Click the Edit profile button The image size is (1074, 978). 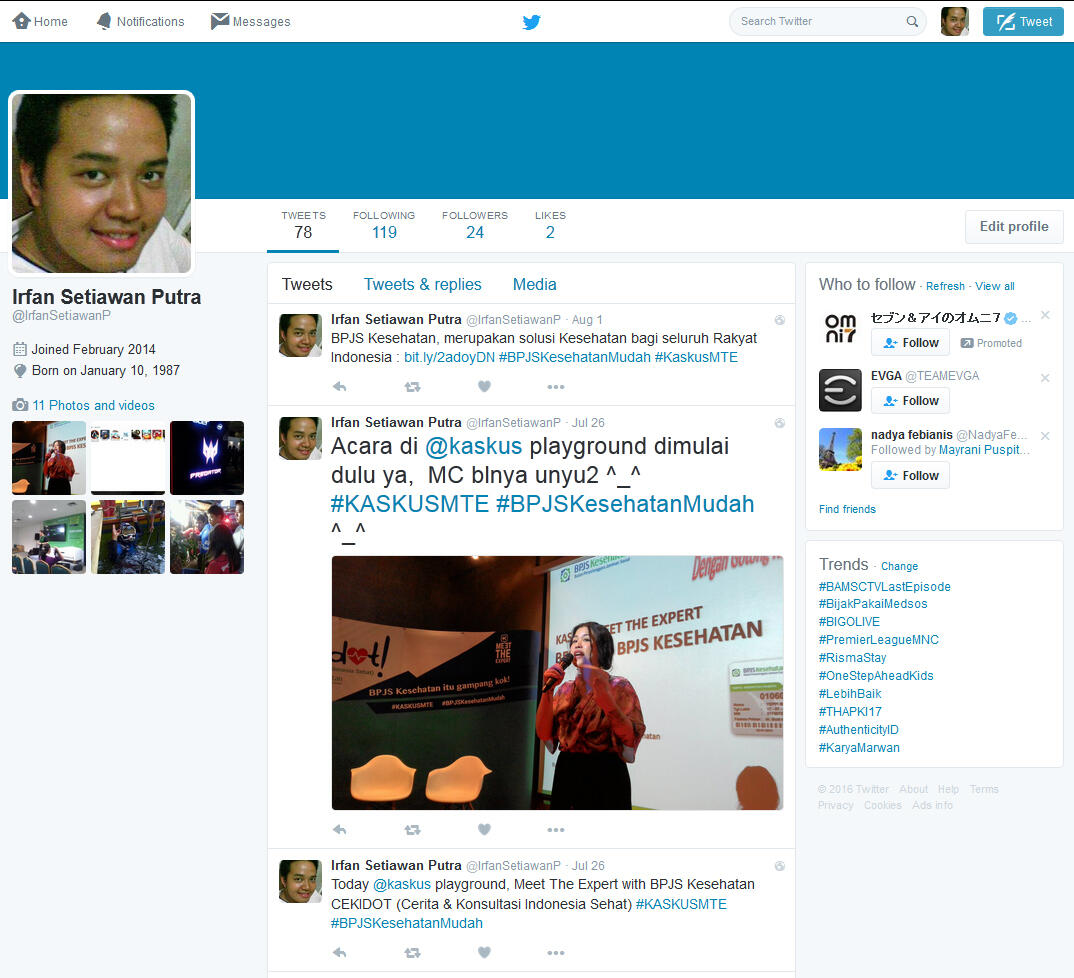pyautogui.click(x=1013, y=226)
